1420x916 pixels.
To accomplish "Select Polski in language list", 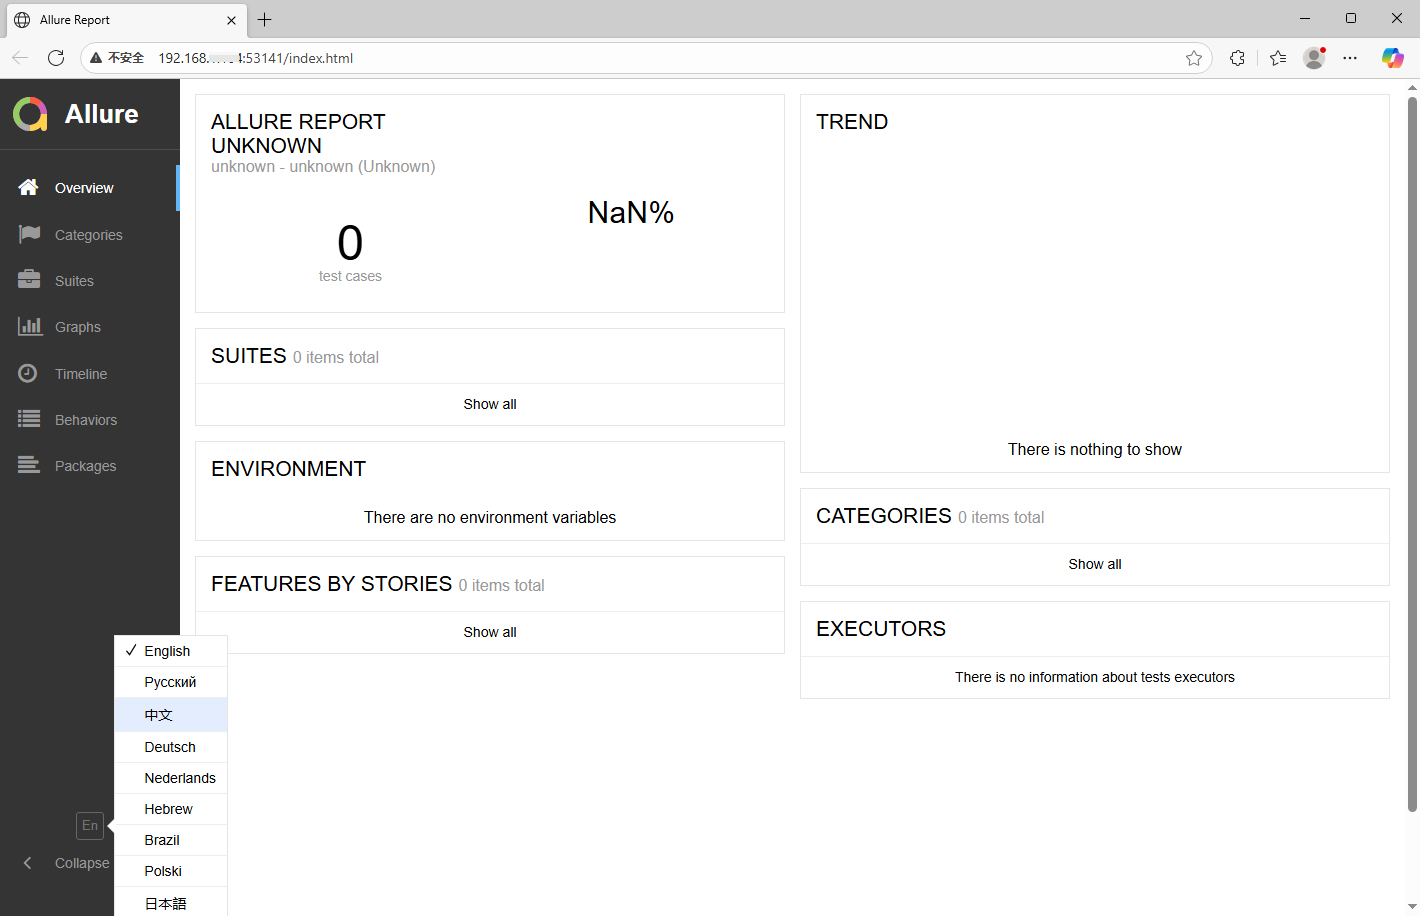I will pyautogui.click(x=171, y=871).
